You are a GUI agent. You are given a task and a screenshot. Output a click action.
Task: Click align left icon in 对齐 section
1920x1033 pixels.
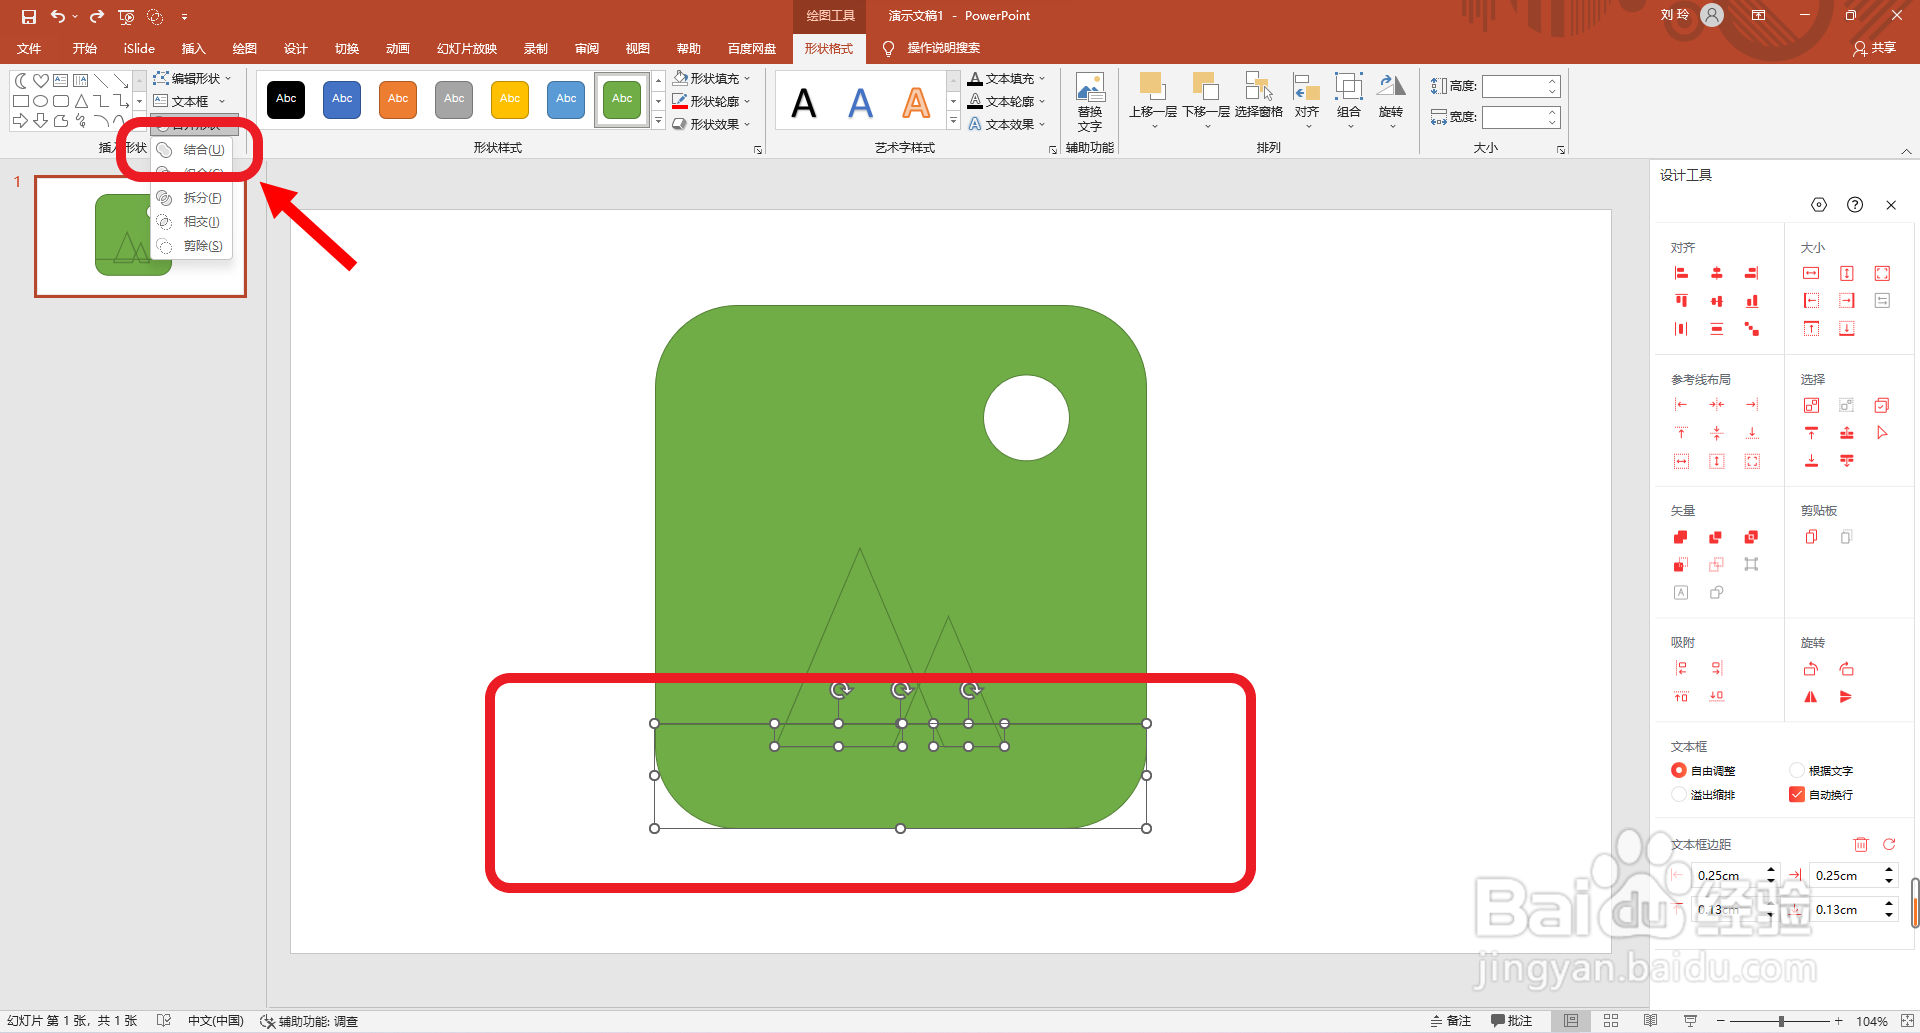point(1681,273)
